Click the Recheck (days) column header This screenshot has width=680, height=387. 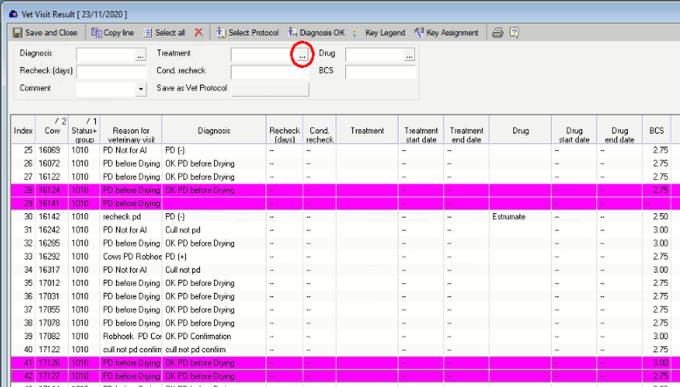[284, 130]
